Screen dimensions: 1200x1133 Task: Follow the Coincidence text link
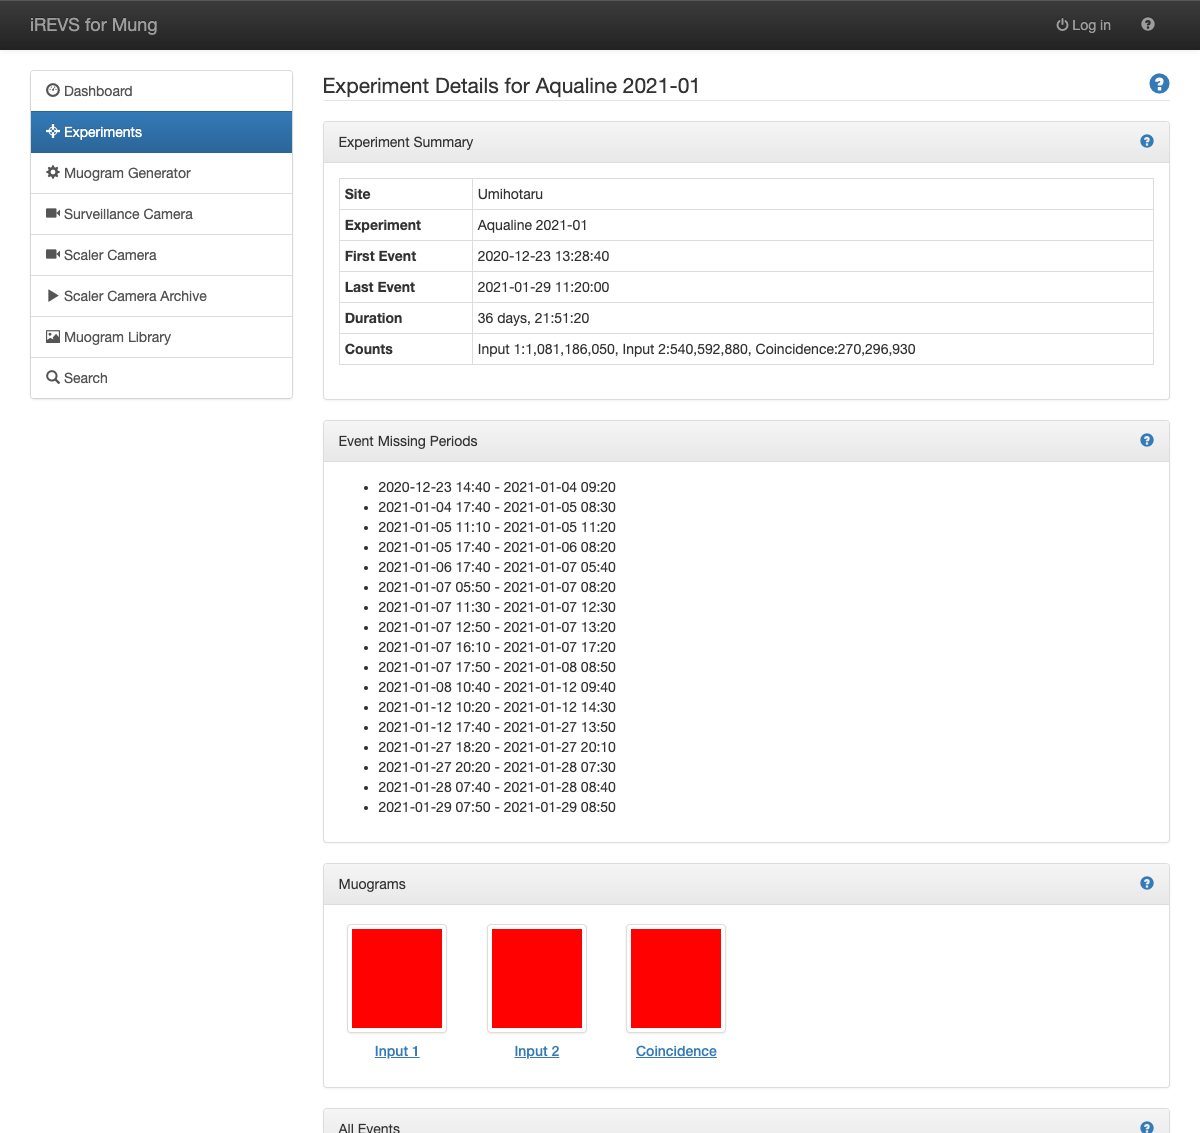(x=676, y=1051)
